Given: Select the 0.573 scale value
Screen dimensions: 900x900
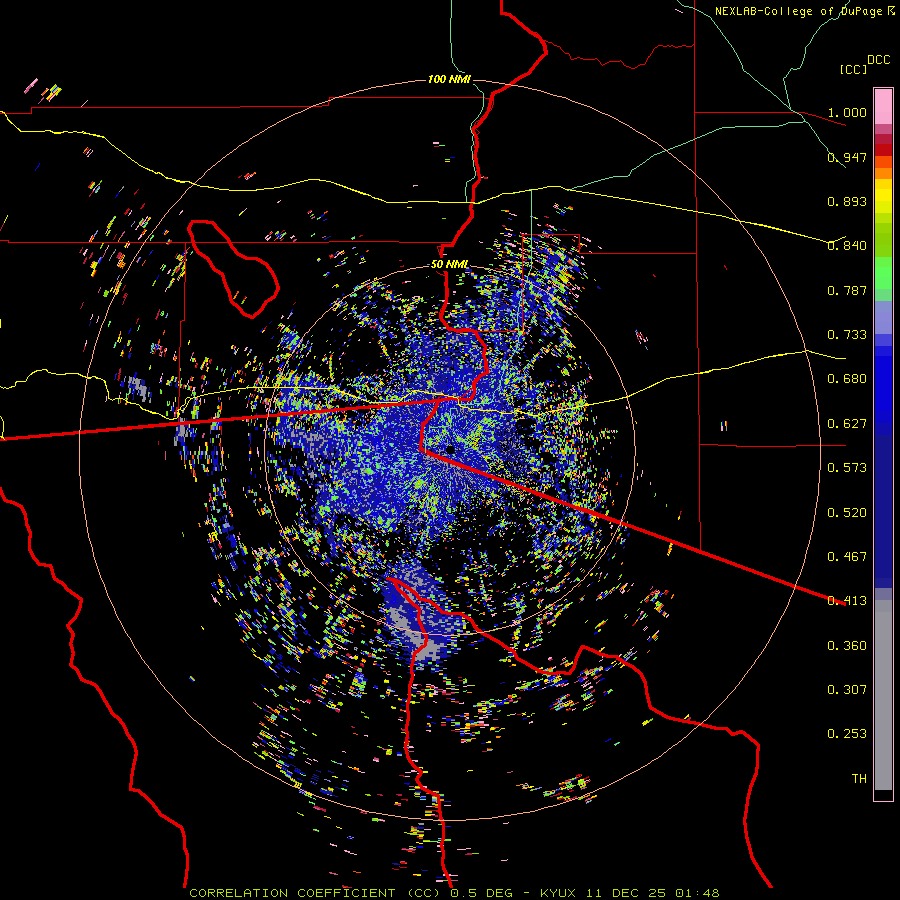Looking at the screenshot, I should (847, 468).
